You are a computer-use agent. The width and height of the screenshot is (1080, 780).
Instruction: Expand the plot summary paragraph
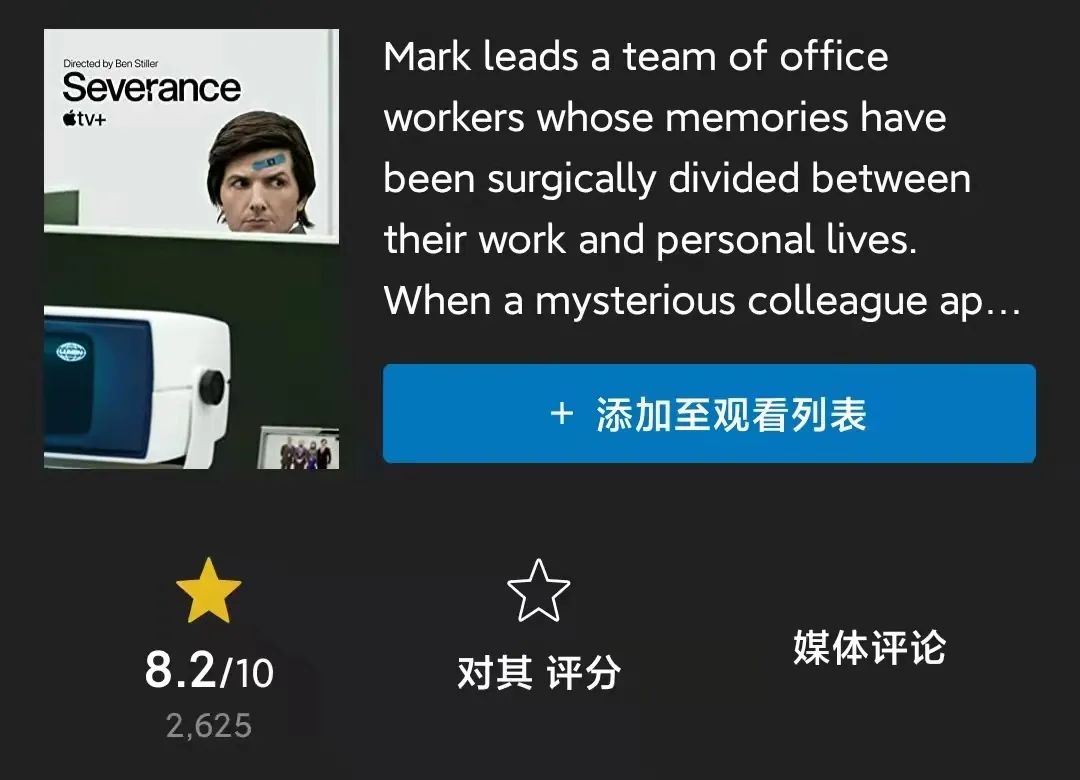point(703,179)
